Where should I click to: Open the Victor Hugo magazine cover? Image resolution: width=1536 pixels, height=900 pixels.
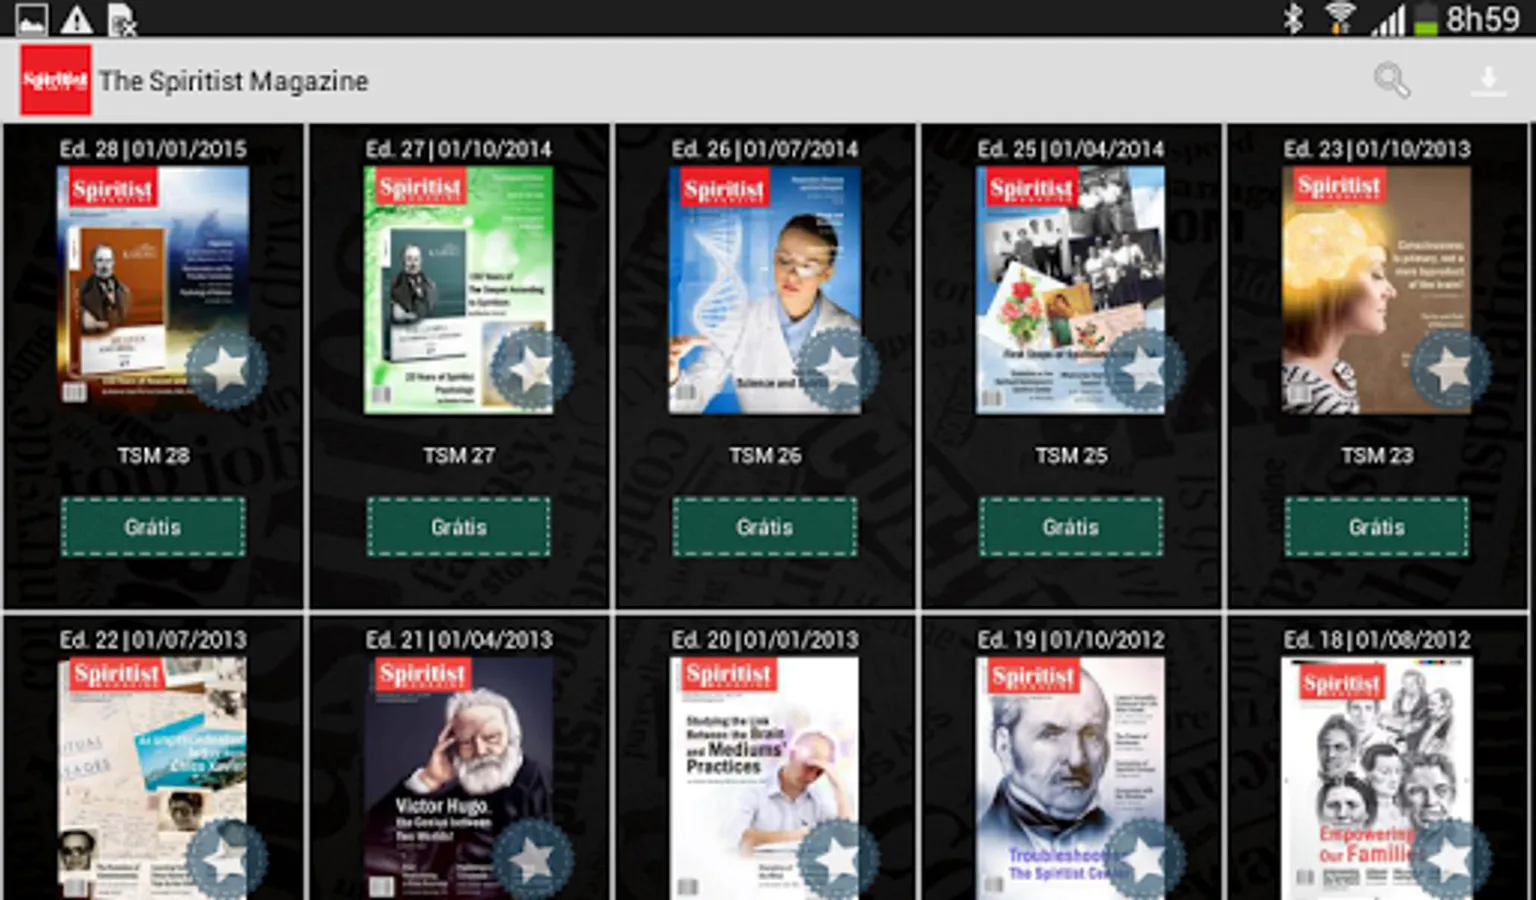[x=459, y=778]
